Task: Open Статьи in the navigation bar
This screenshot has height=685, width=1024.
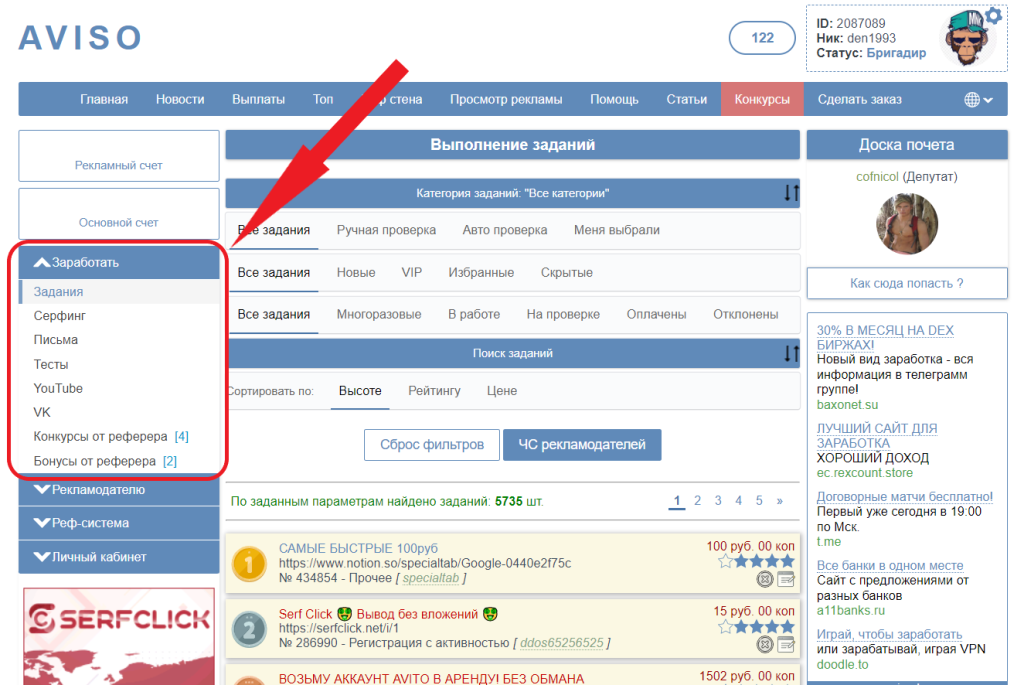Action: tap(686, 99)
